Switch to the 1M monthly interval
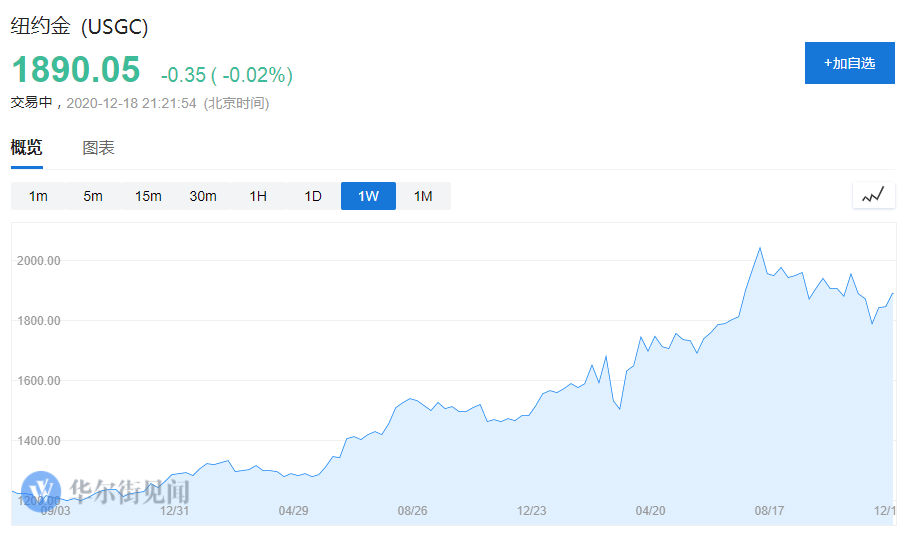 (423, 196)
